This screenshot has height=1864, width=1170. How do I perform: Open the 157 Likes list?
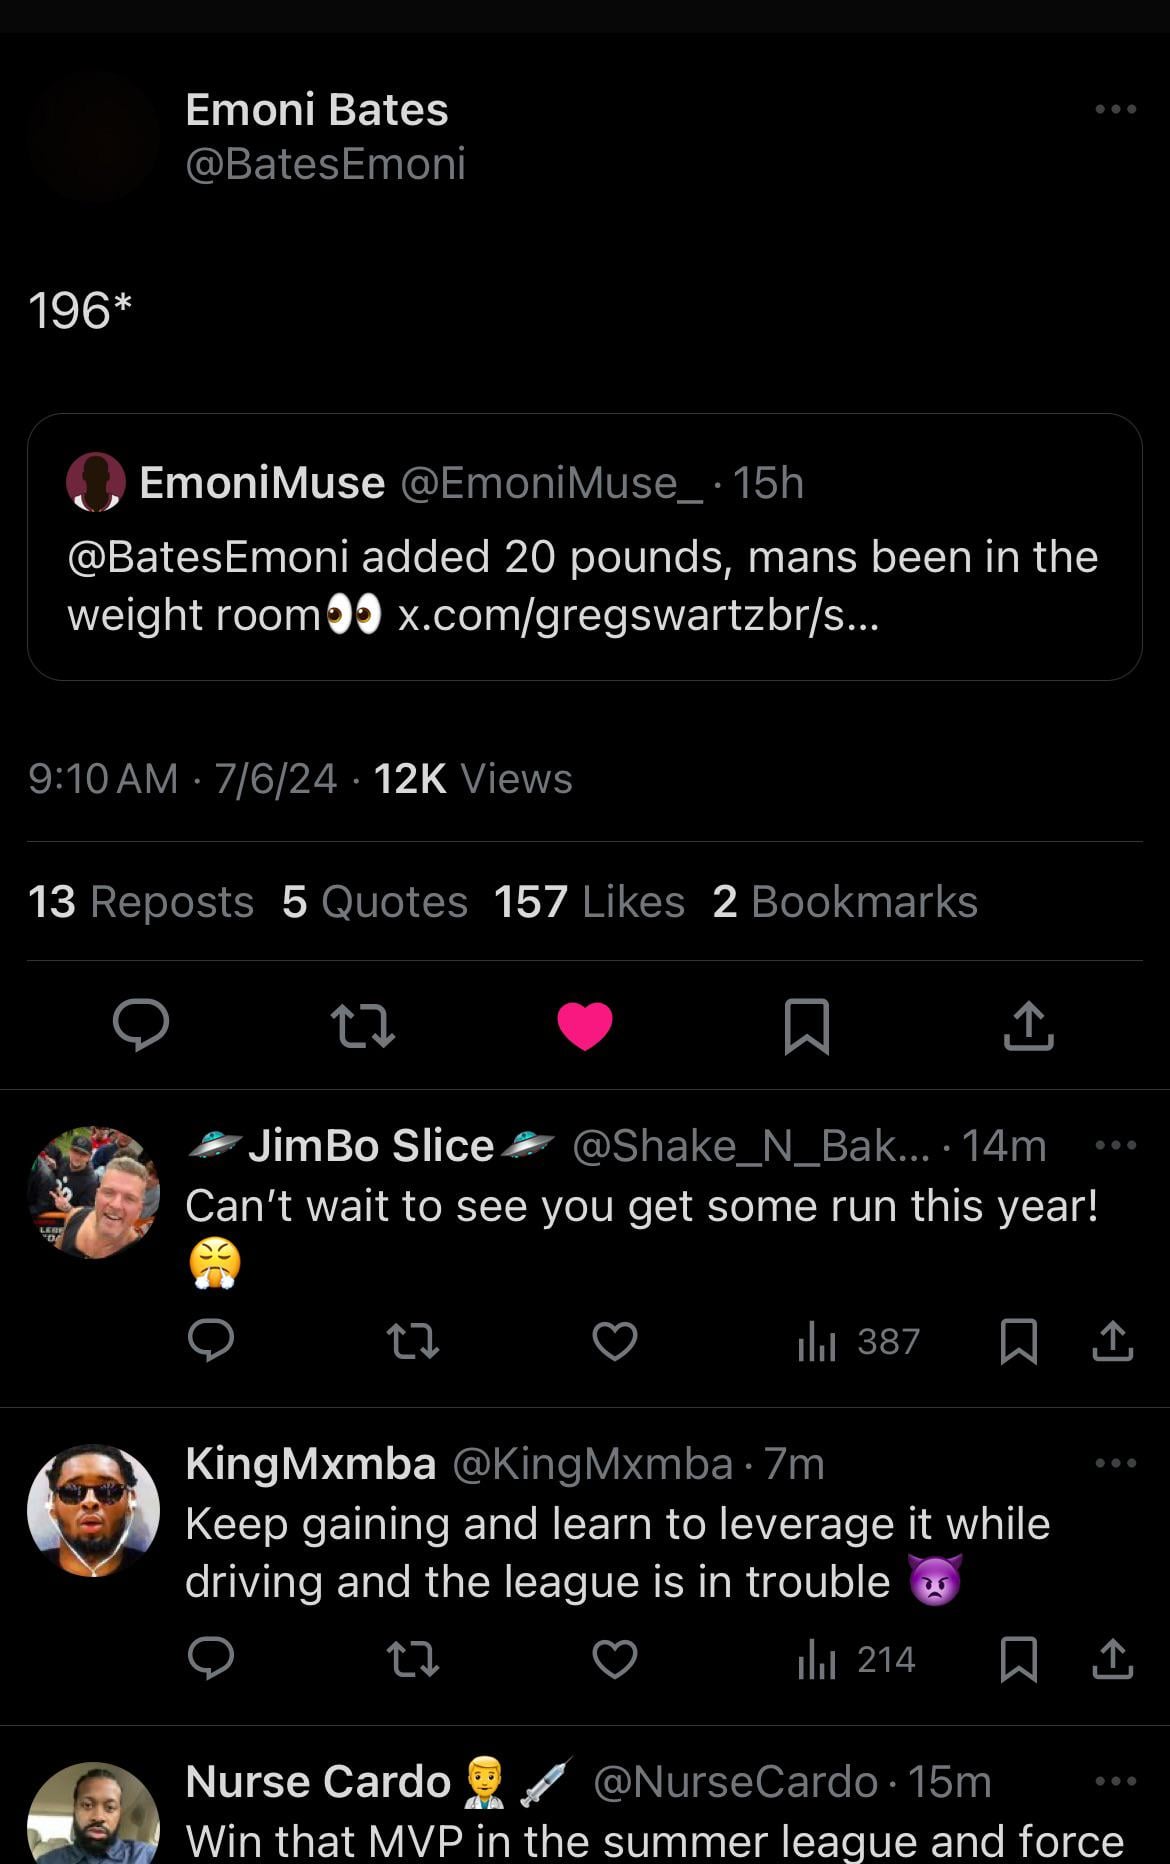(x=589, y=902)
